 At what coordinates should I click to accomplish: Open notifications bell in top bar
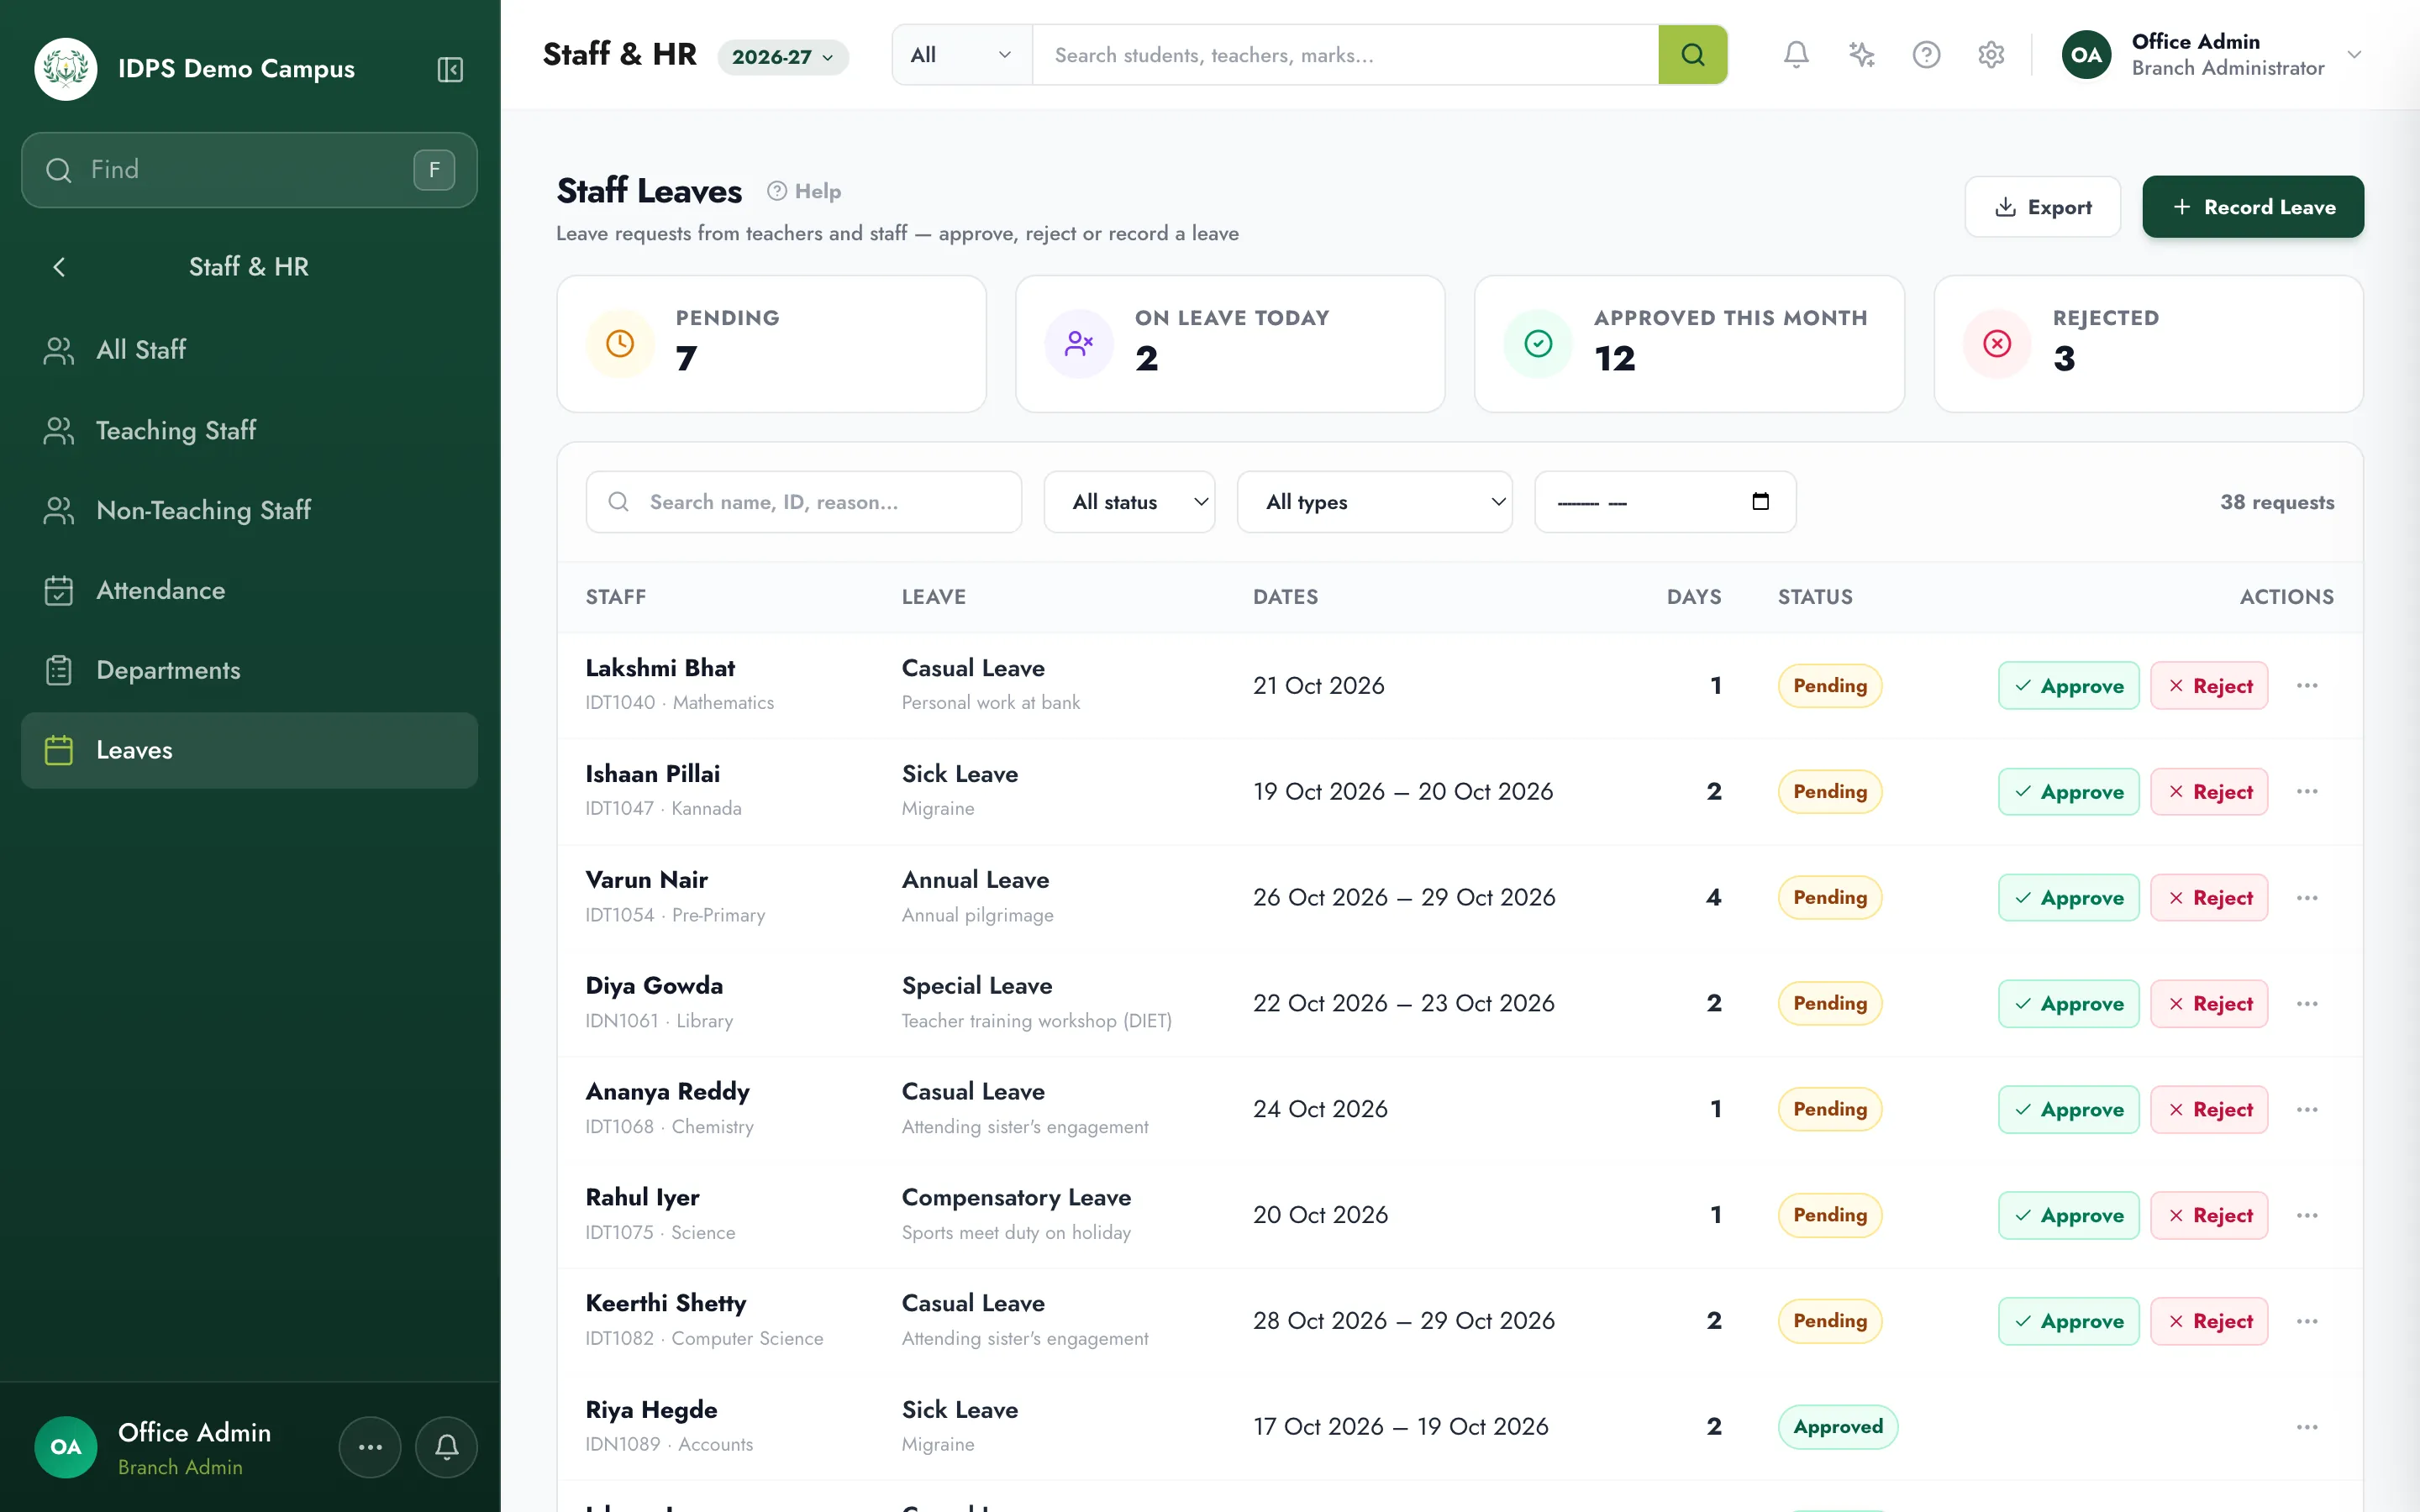pyautogui.click(x=1796, y=54)
